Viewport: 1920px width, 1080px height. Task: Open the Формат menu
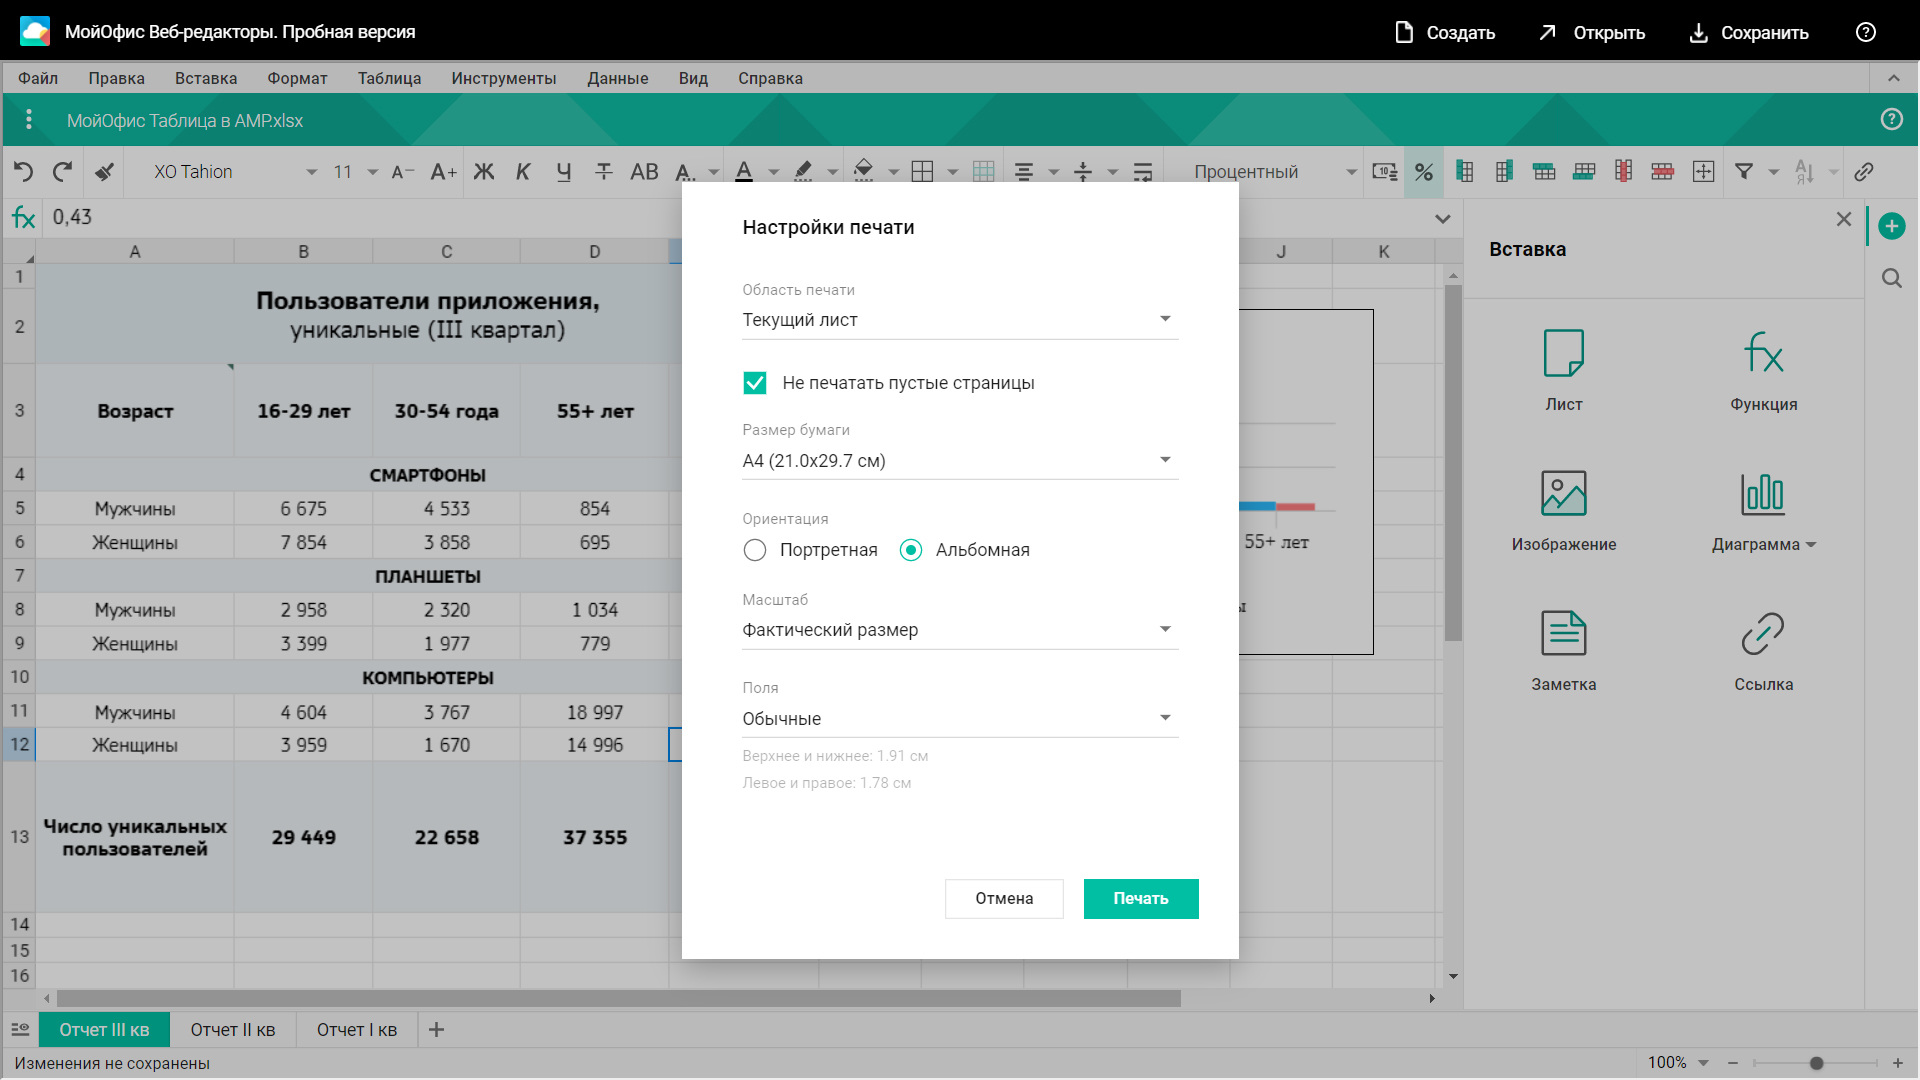297,78
